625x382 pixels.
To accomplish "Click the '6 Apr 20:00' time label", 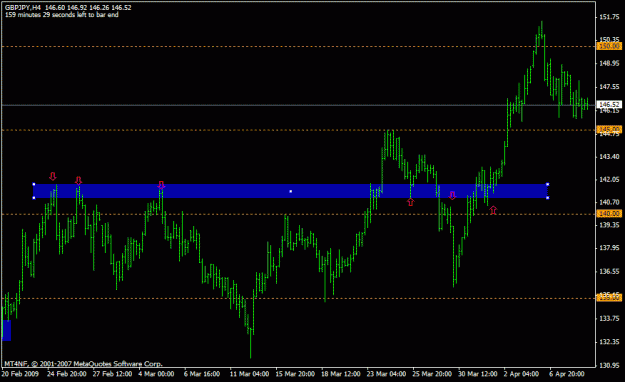I will (x=567, y=374).
